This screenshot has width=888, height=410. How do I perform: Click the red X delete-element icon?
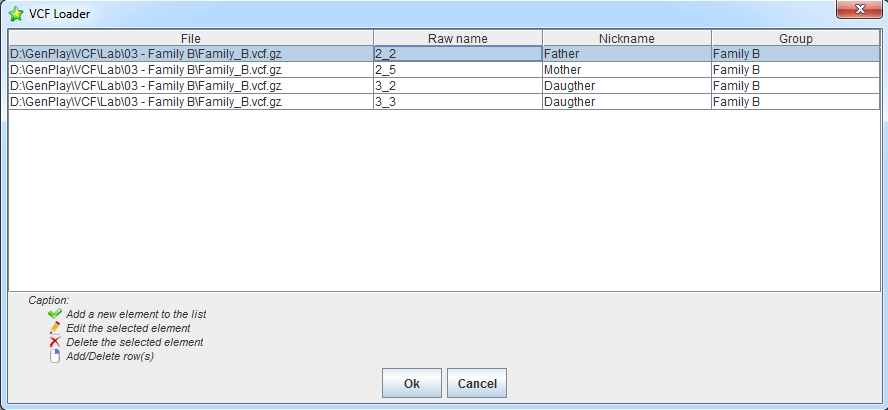[x=55, y=342]
